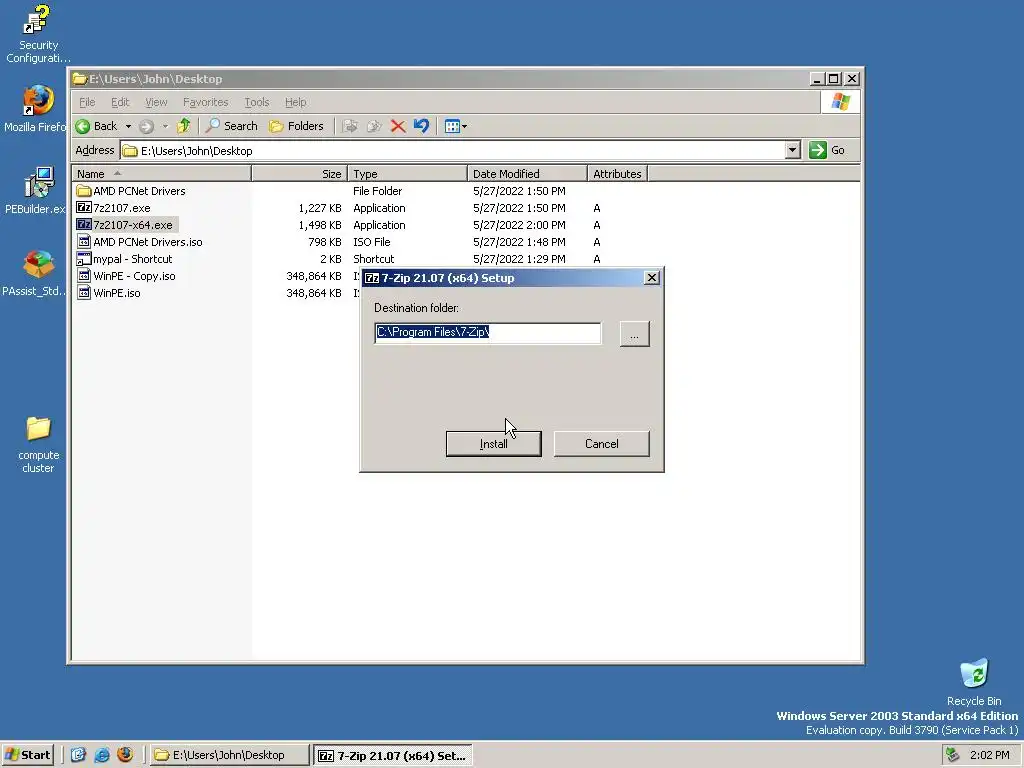Toggle the Folders pane

tap(296, 126)
